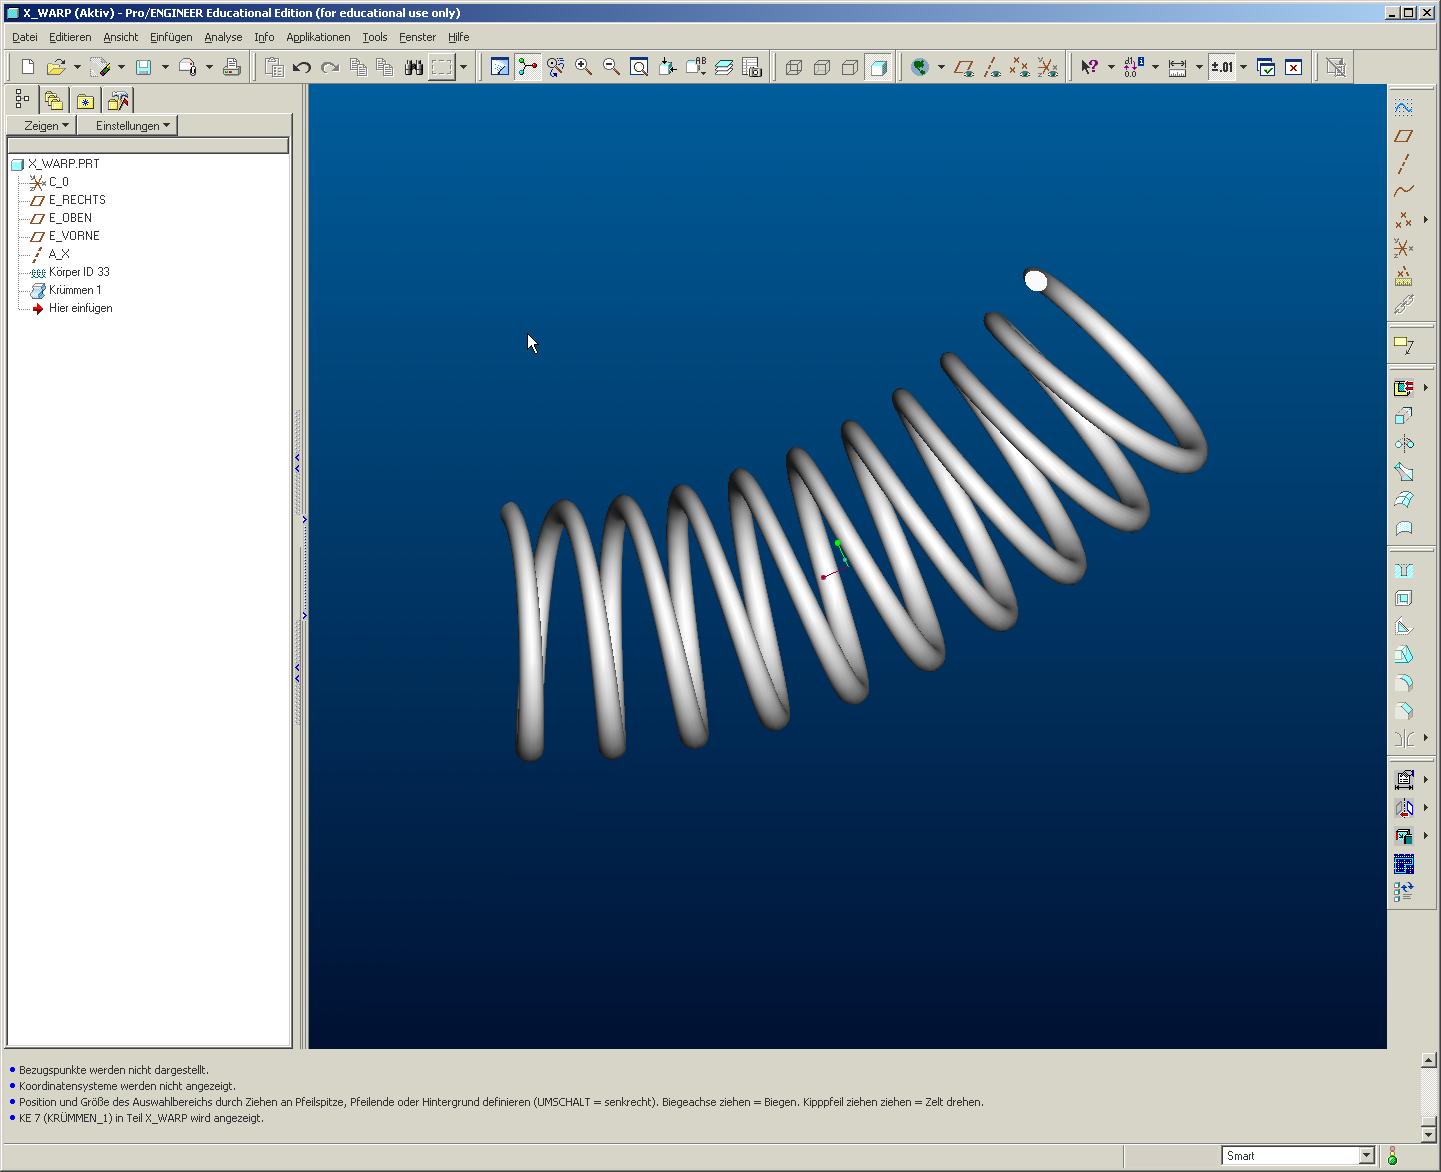Image resolution: width=1441 pixels, height=1172 pixels.
Task: Click the Zoom In magnifier
Action: [x=583, y=67]
